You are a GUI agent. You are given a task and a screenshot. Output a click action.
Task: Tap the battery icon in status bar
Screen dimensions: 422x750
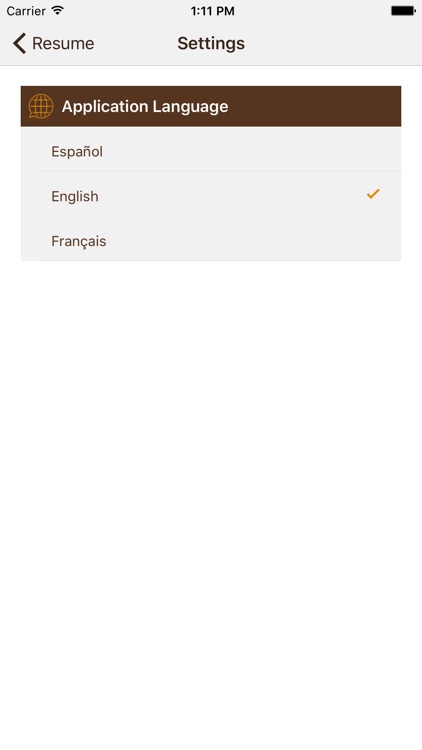pos(403,11)
